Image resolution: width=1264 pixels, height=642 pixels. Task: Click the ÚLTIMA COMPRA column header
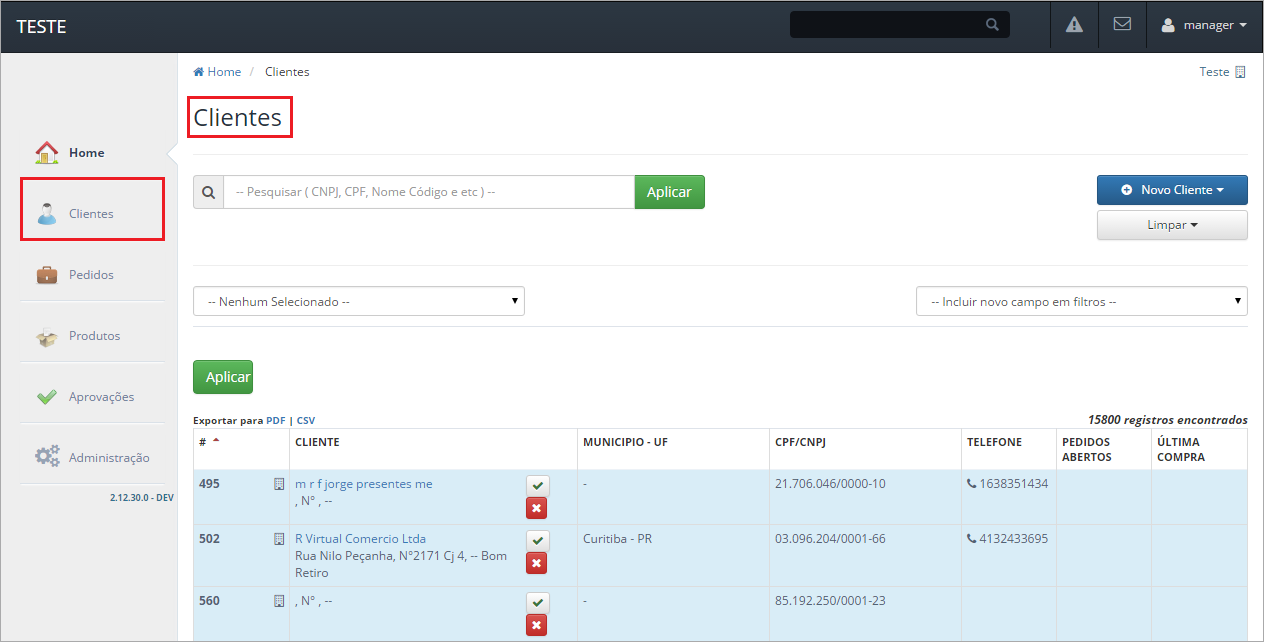(x=1181, y=449)
